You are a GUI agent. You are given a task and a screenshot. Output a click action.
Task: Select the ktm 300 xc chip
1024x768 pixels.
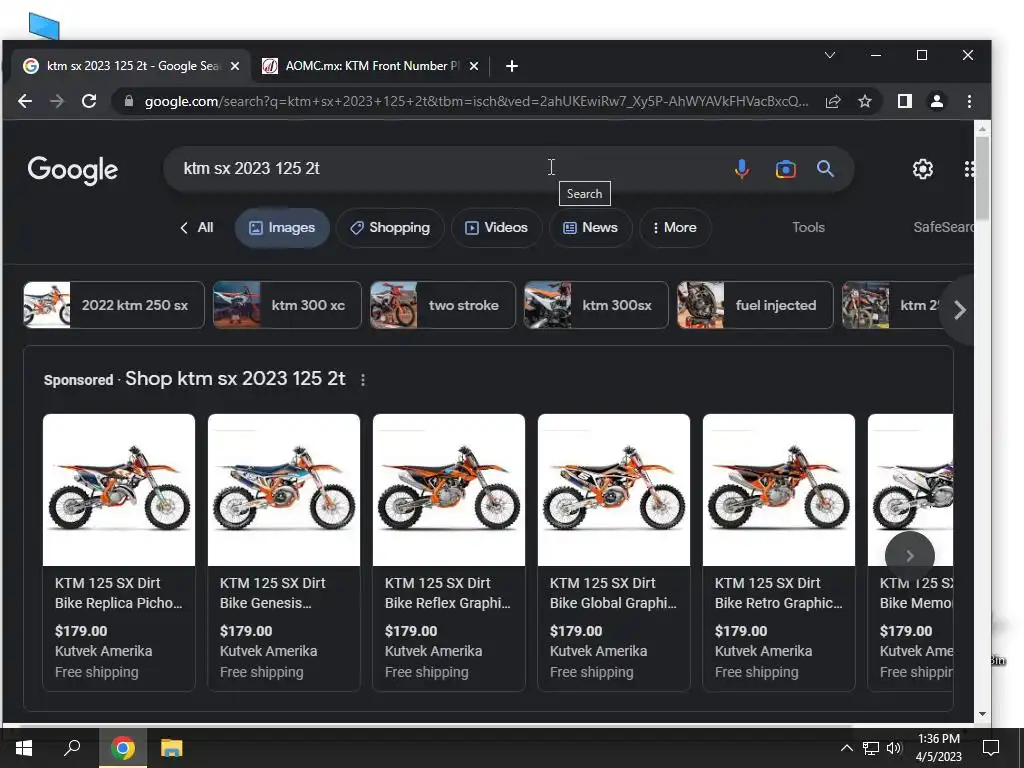[287, 305]
